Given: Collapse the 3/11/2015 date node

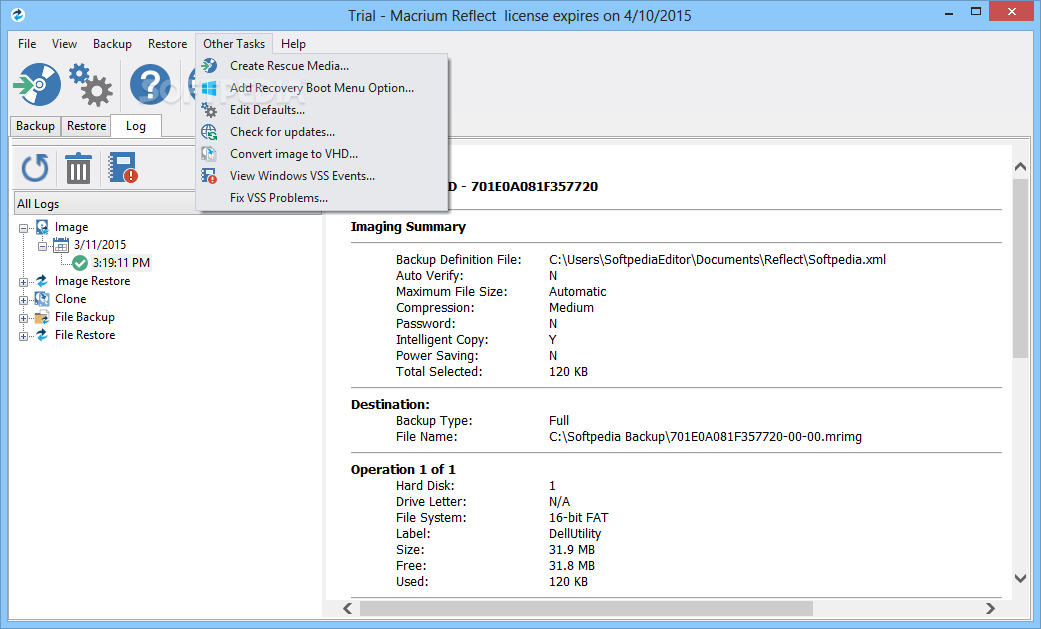Looking at the screenshot, I should pyautogui.click(x=42, y=246).
